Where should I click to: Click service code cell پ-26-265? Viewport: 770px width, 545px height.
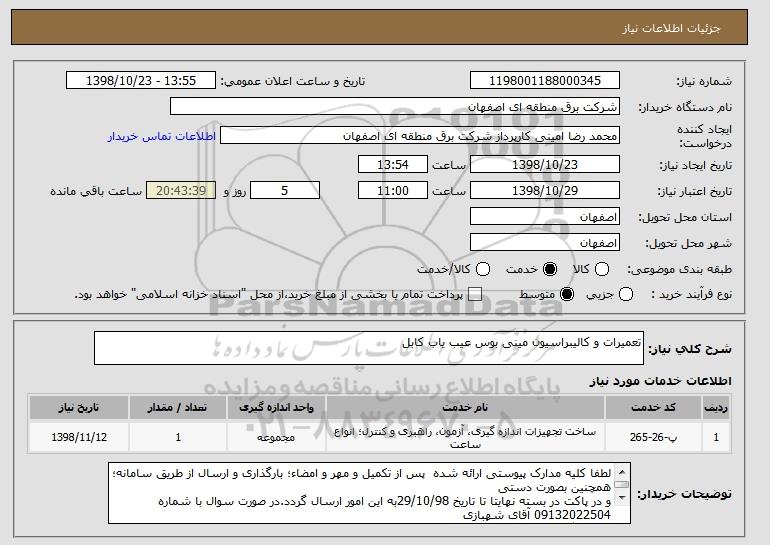[x=653, y=437]
